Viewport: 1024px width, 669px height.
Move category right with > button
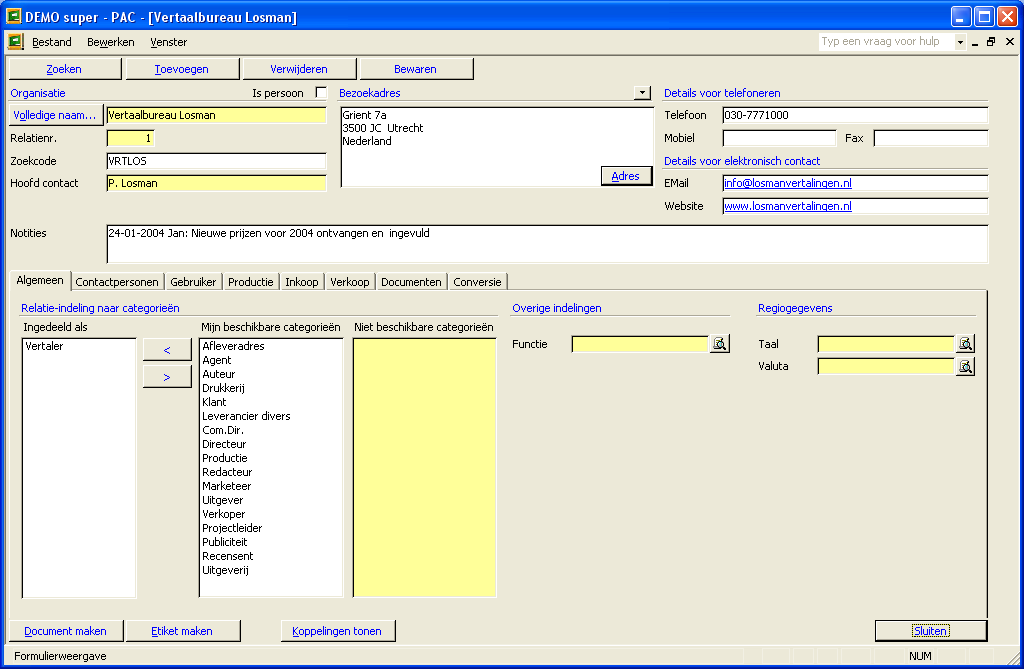pyautogui.click(x=167, y=377)
